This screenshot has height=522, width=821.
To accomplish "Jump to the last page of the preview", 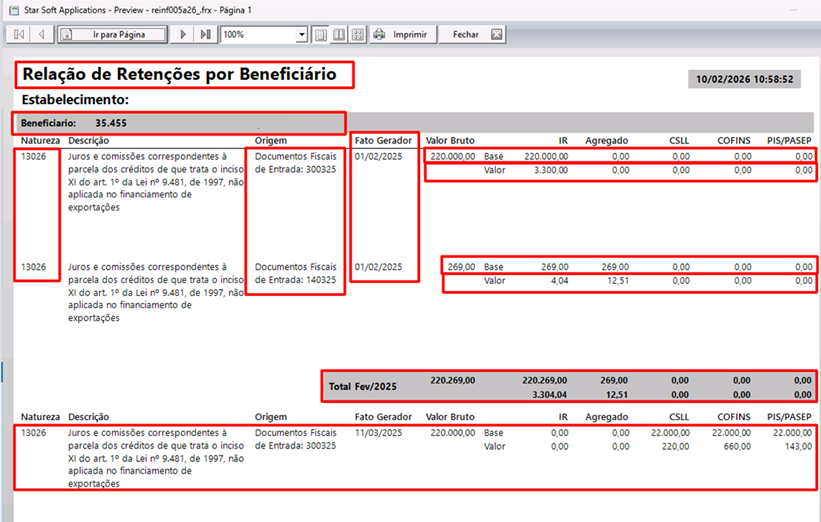I will click(x=205, y=34).
